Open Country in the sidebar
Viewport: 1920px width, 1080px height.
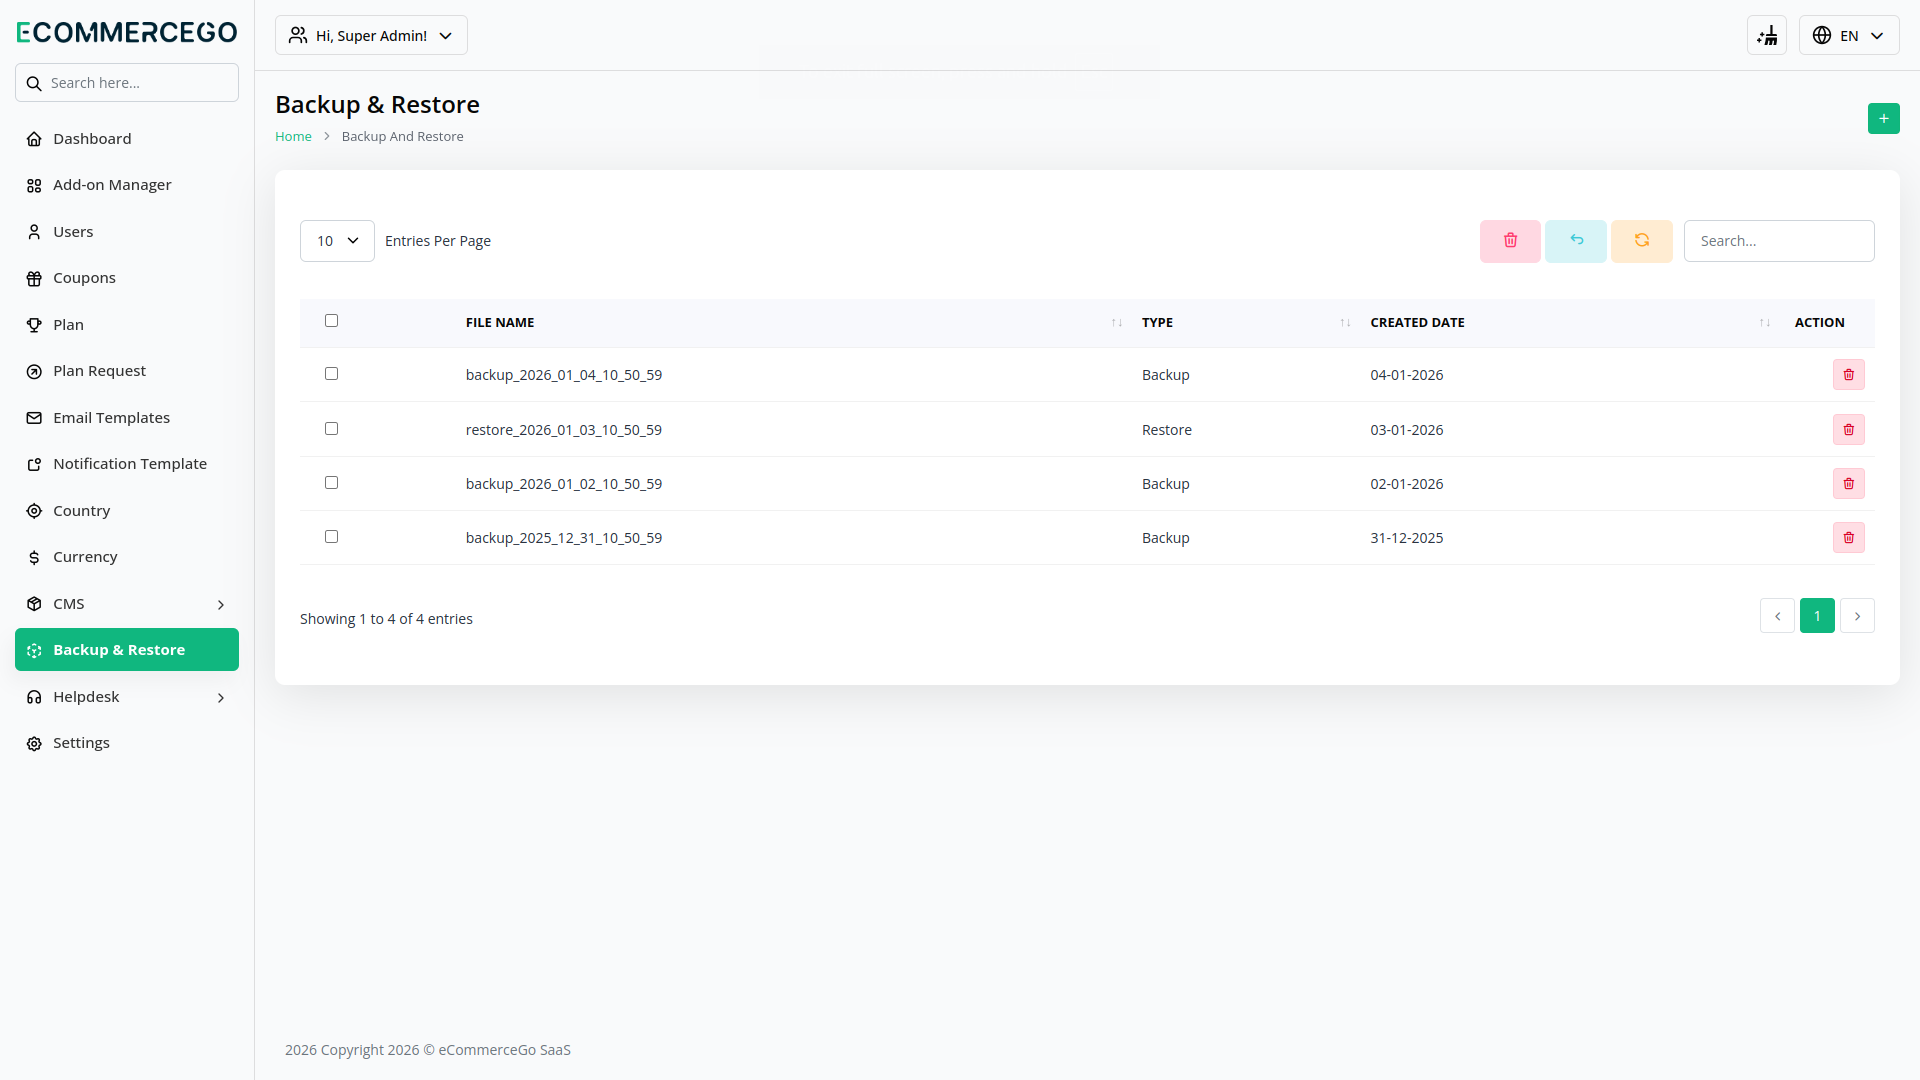click(127, 511)
